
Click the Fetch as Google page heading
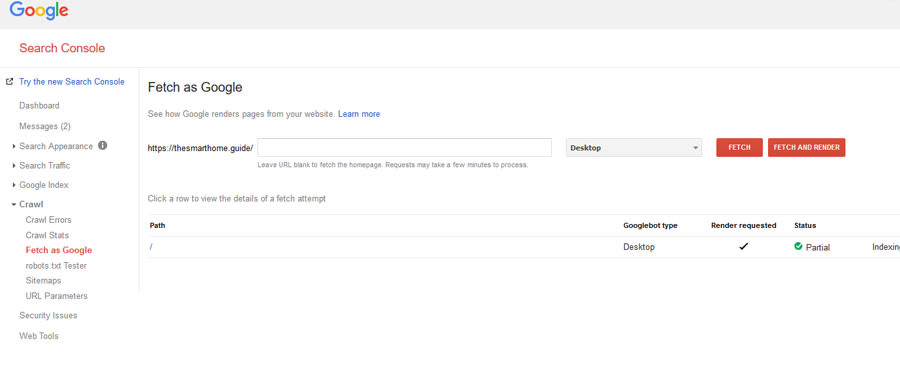195,87
